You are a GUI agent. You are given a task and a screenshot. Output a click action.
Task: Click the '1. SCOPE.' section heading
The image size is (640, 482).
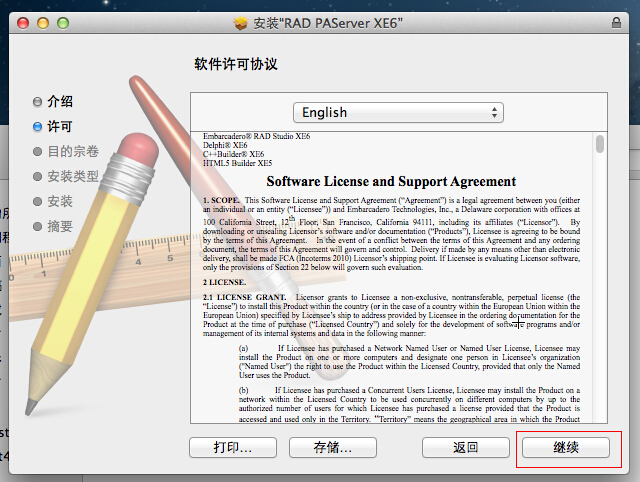[x=221, y=200]
